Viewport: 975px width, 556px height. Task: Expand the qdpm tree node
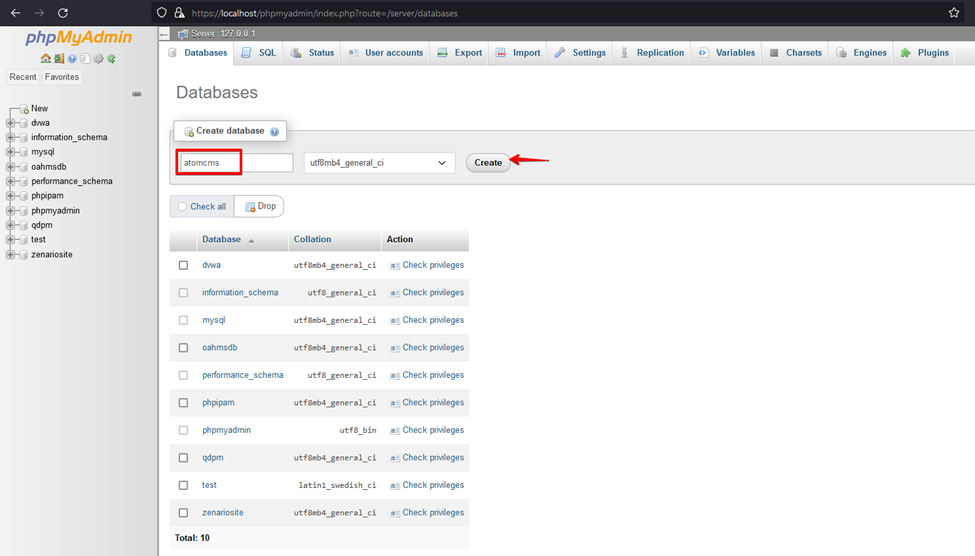pos(11,225)
